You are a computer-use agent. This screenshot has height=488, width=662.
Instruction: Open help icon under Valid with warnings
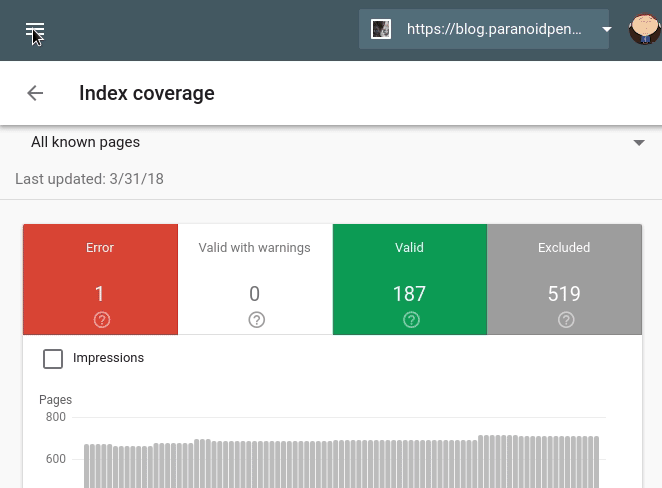(x=257, y=320)
